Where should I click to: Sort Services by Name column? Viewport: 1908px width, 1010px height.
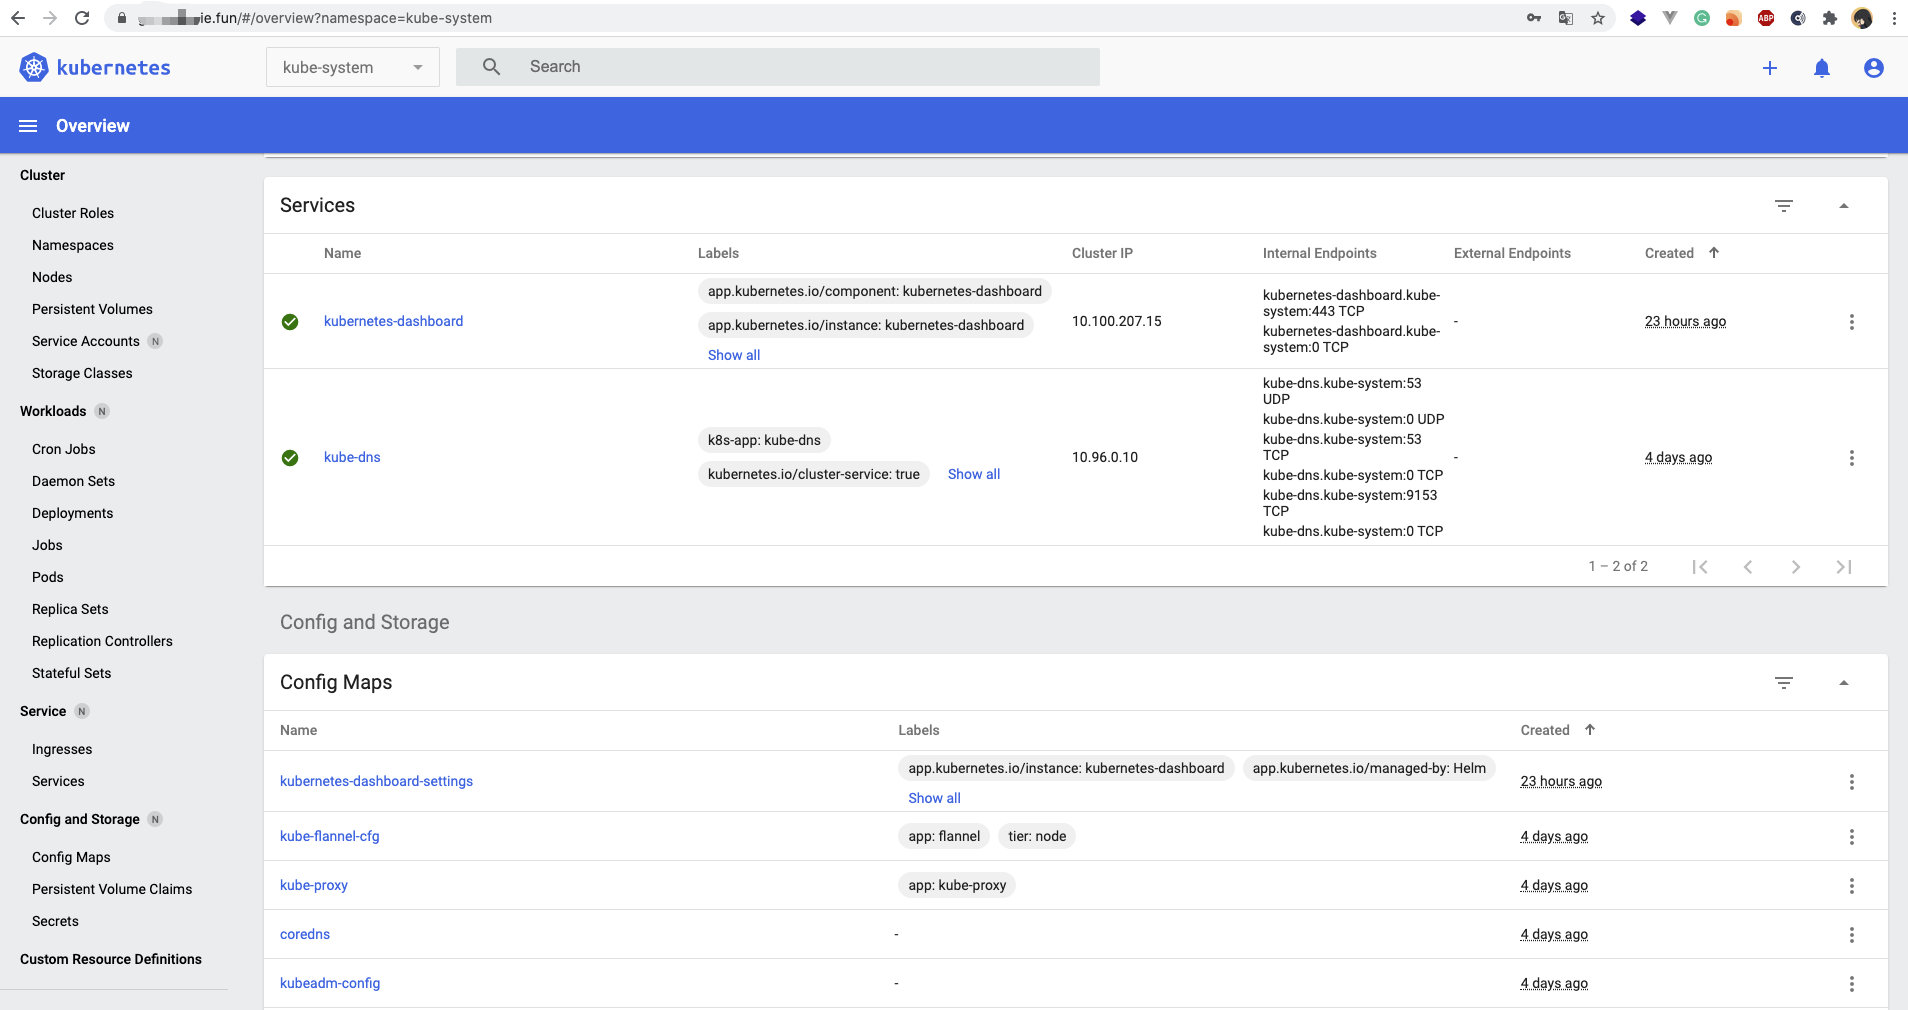pos(342,253)
